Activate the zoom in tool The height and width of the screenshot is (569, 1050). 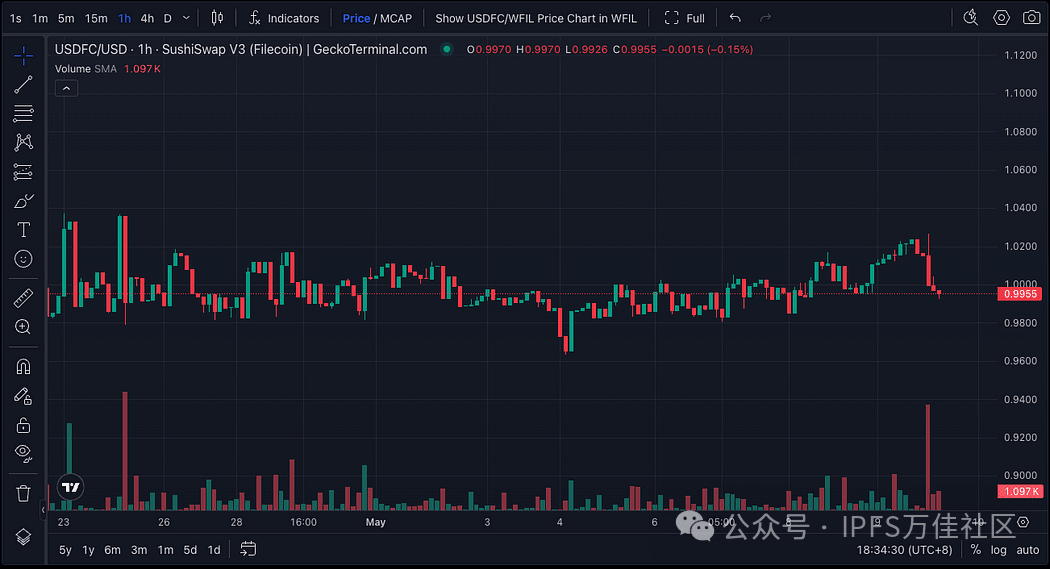click(23, 327)
